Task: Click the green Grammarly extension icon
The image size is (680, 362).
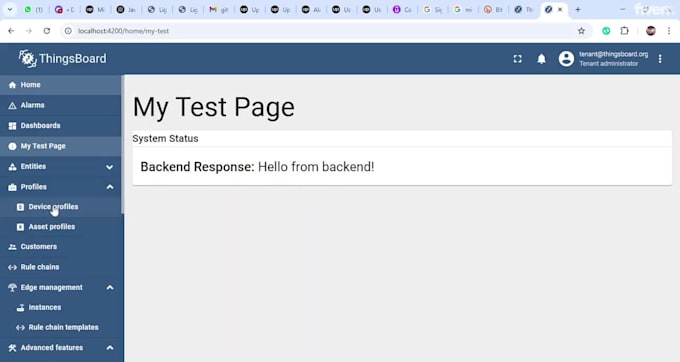Action: pyautogui.click(x=606, y=31)
